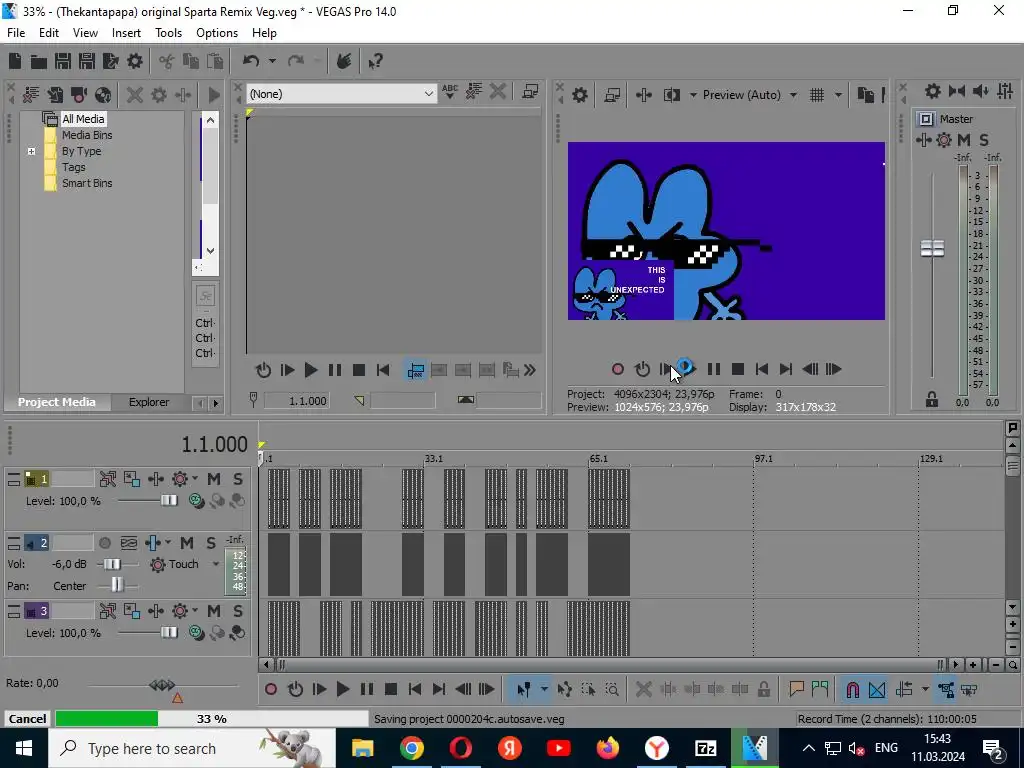Open the Preview (Auto) quality dropdown
This screenshot has width=1024, height=768.
click(x=793, y=95)
